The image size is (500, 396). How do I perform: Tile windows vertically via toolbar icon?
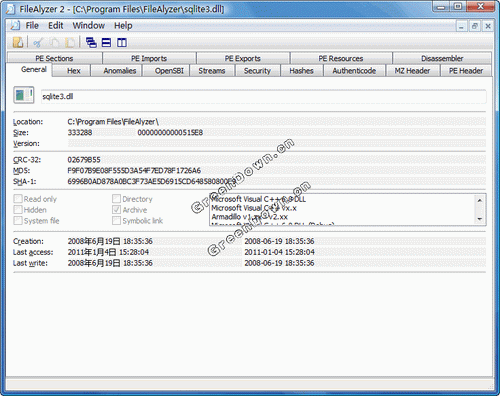pos(122,42)
